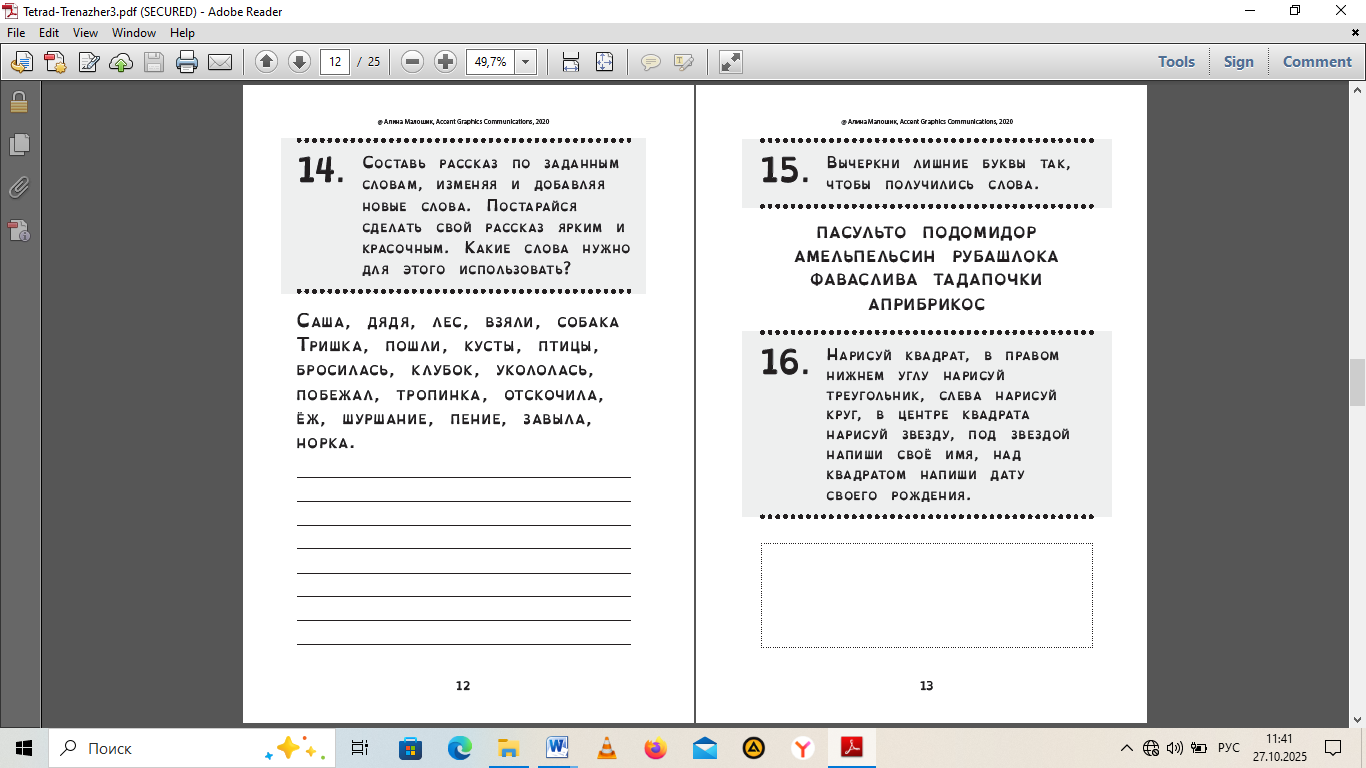
Task: Click the zoom out minus button
Action: click(412, 62)
